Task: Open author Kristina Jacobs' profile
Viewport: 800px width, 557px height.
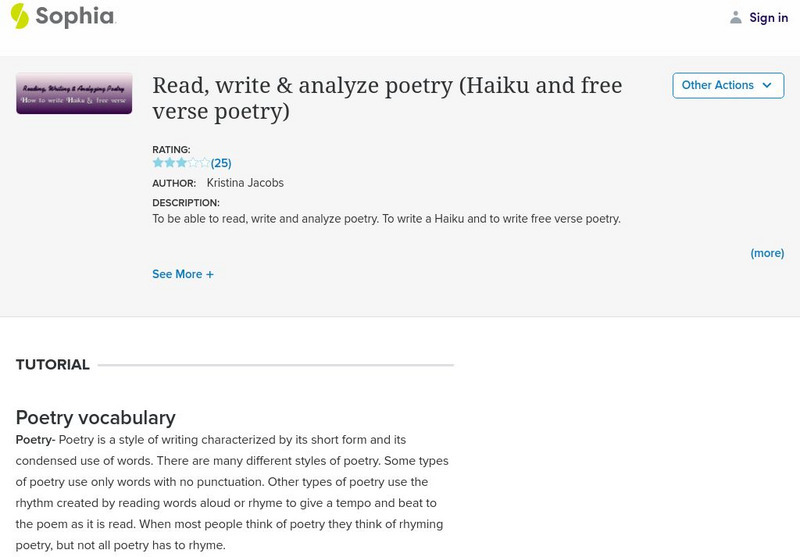Action: click(x=246, y=183)
